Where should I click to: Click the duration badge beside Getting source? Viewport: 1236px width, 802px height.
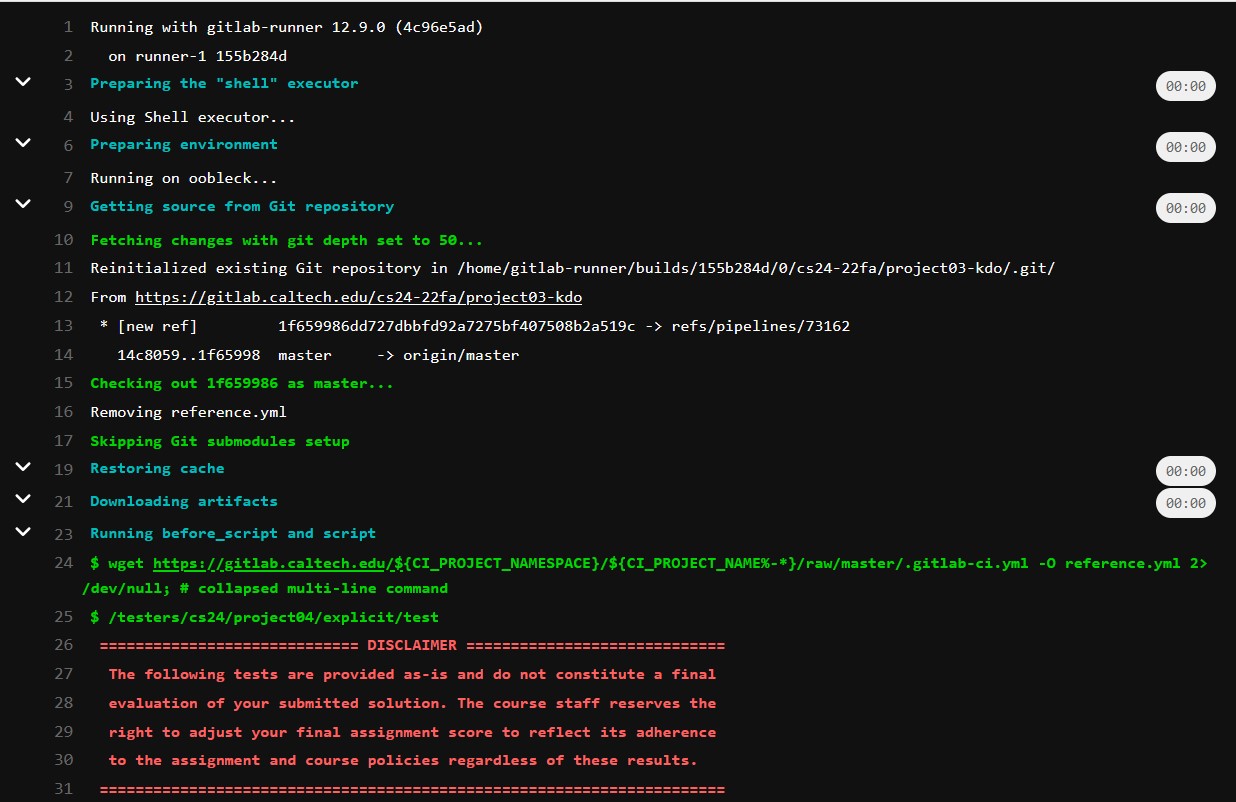(x=1185, y=208)
